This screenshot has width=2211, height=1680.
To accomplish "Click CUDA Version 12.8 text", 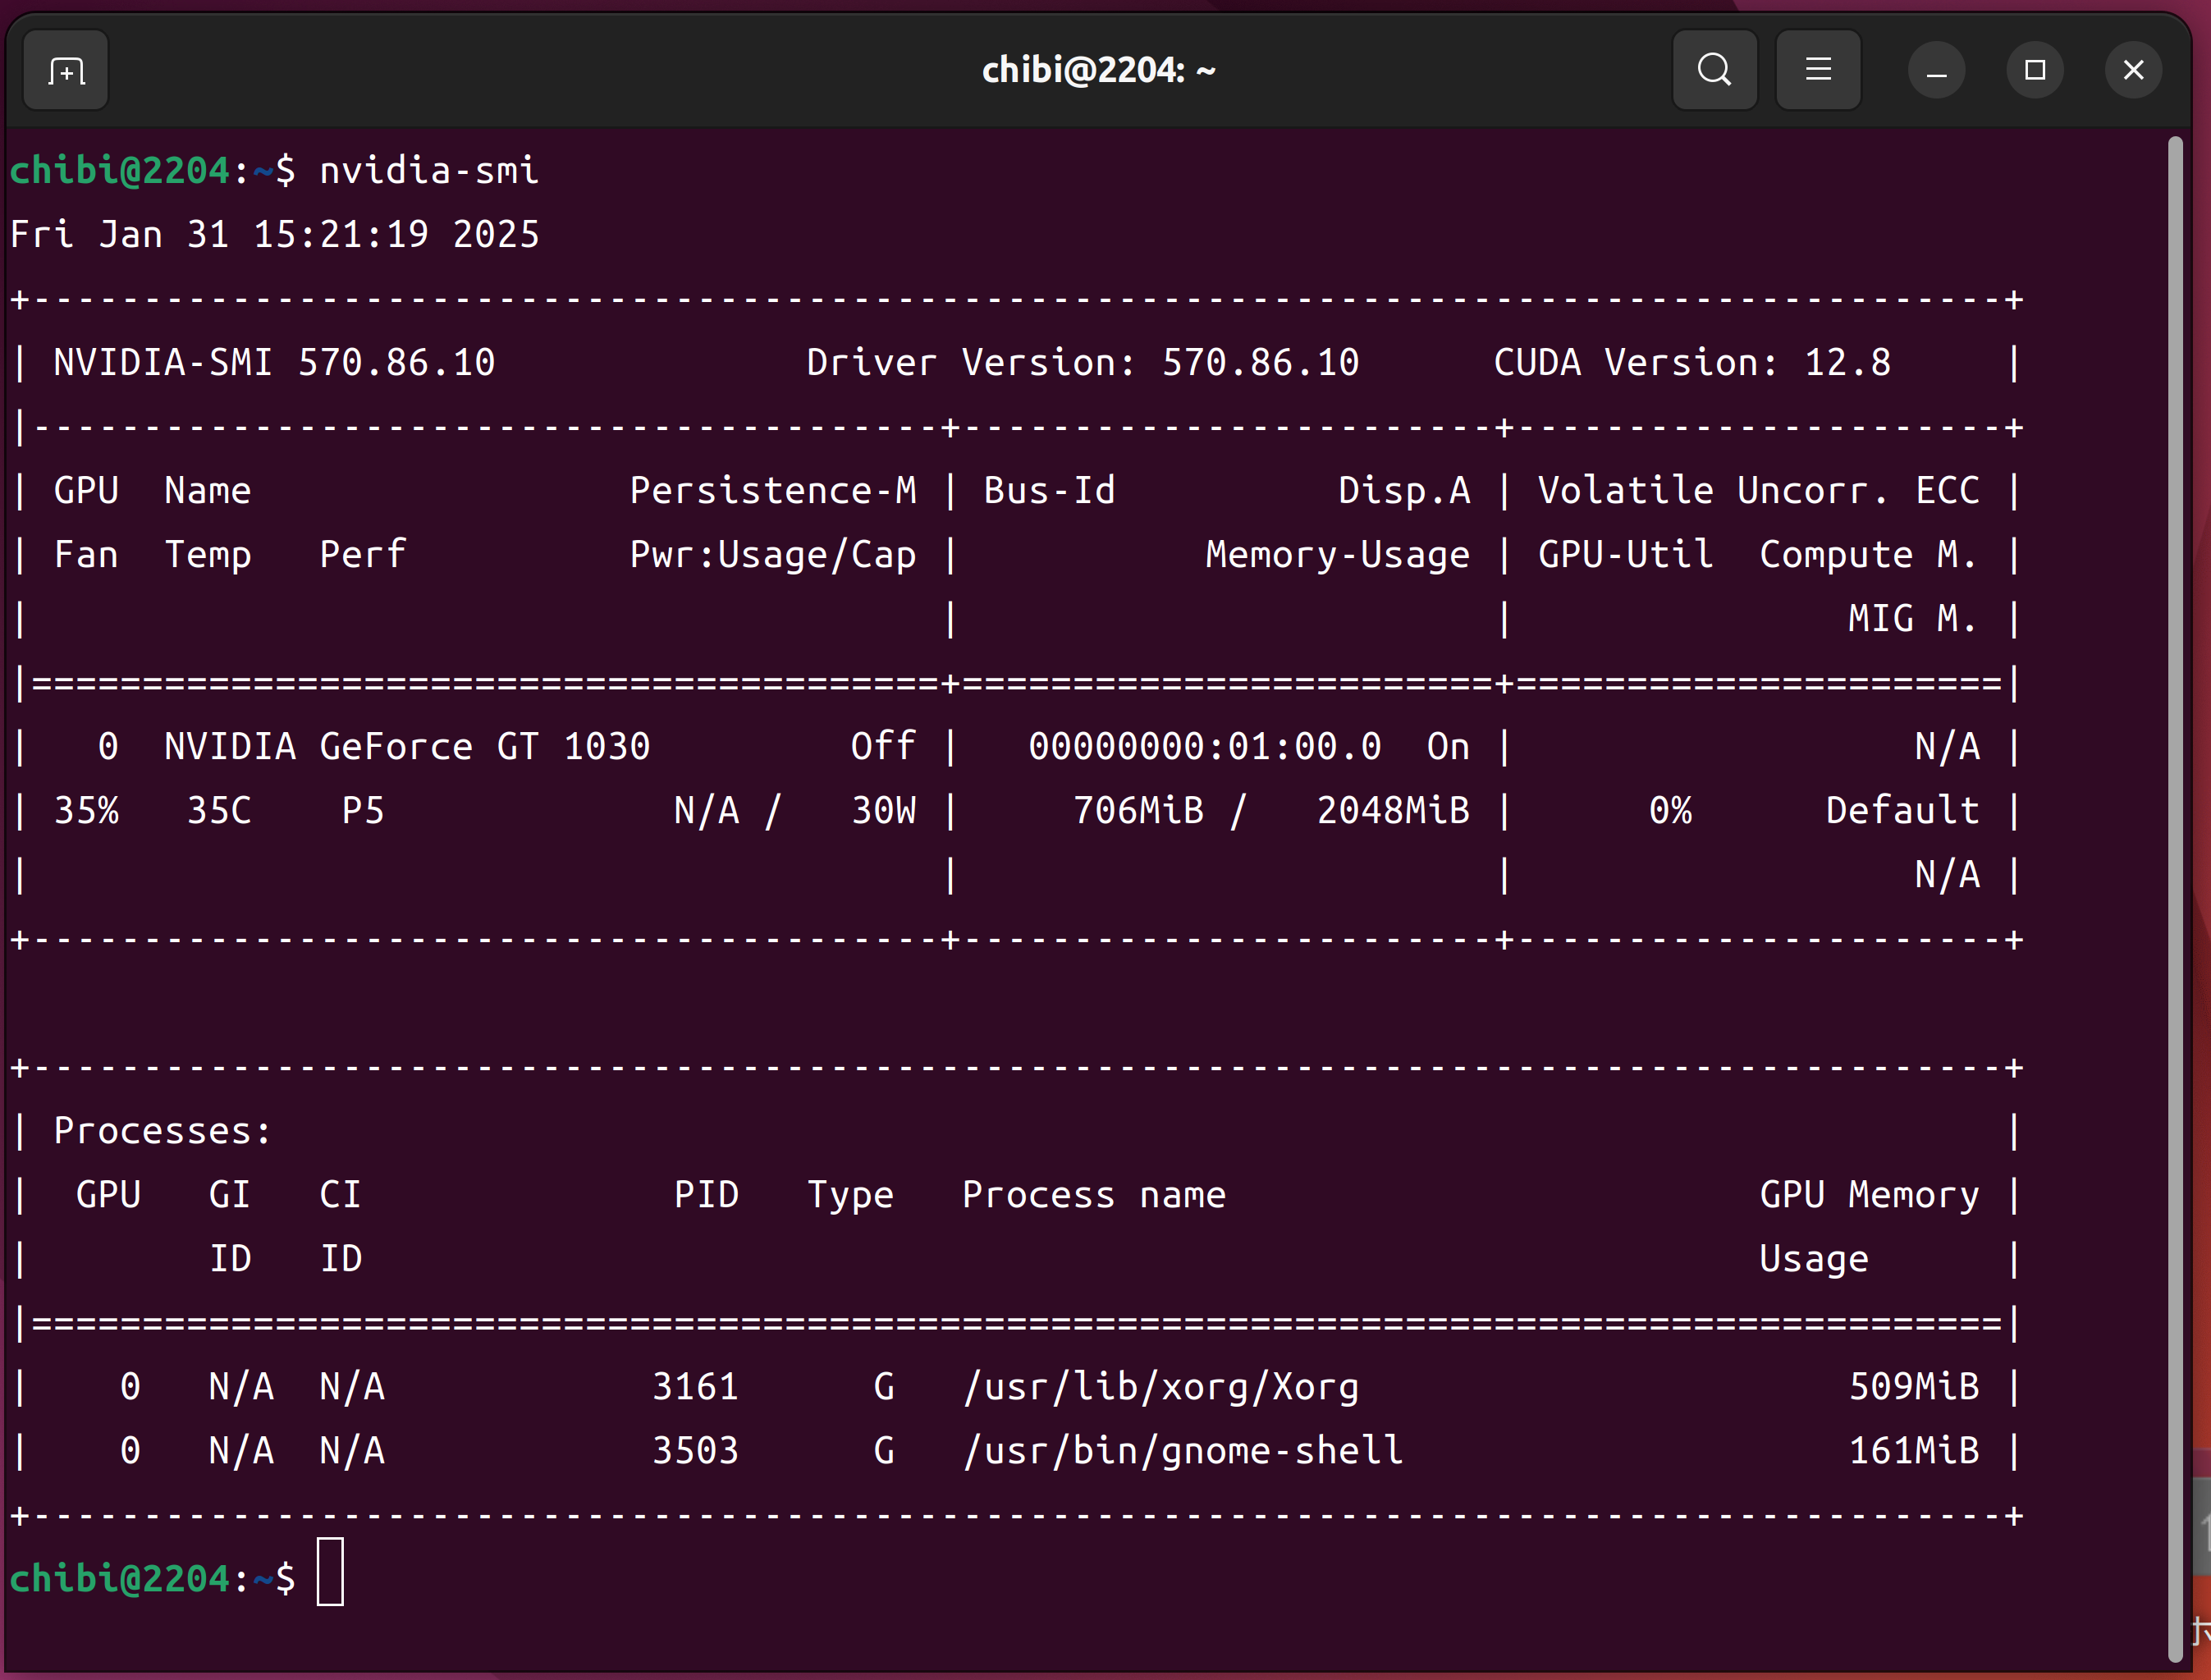I will pos(1691,362).
